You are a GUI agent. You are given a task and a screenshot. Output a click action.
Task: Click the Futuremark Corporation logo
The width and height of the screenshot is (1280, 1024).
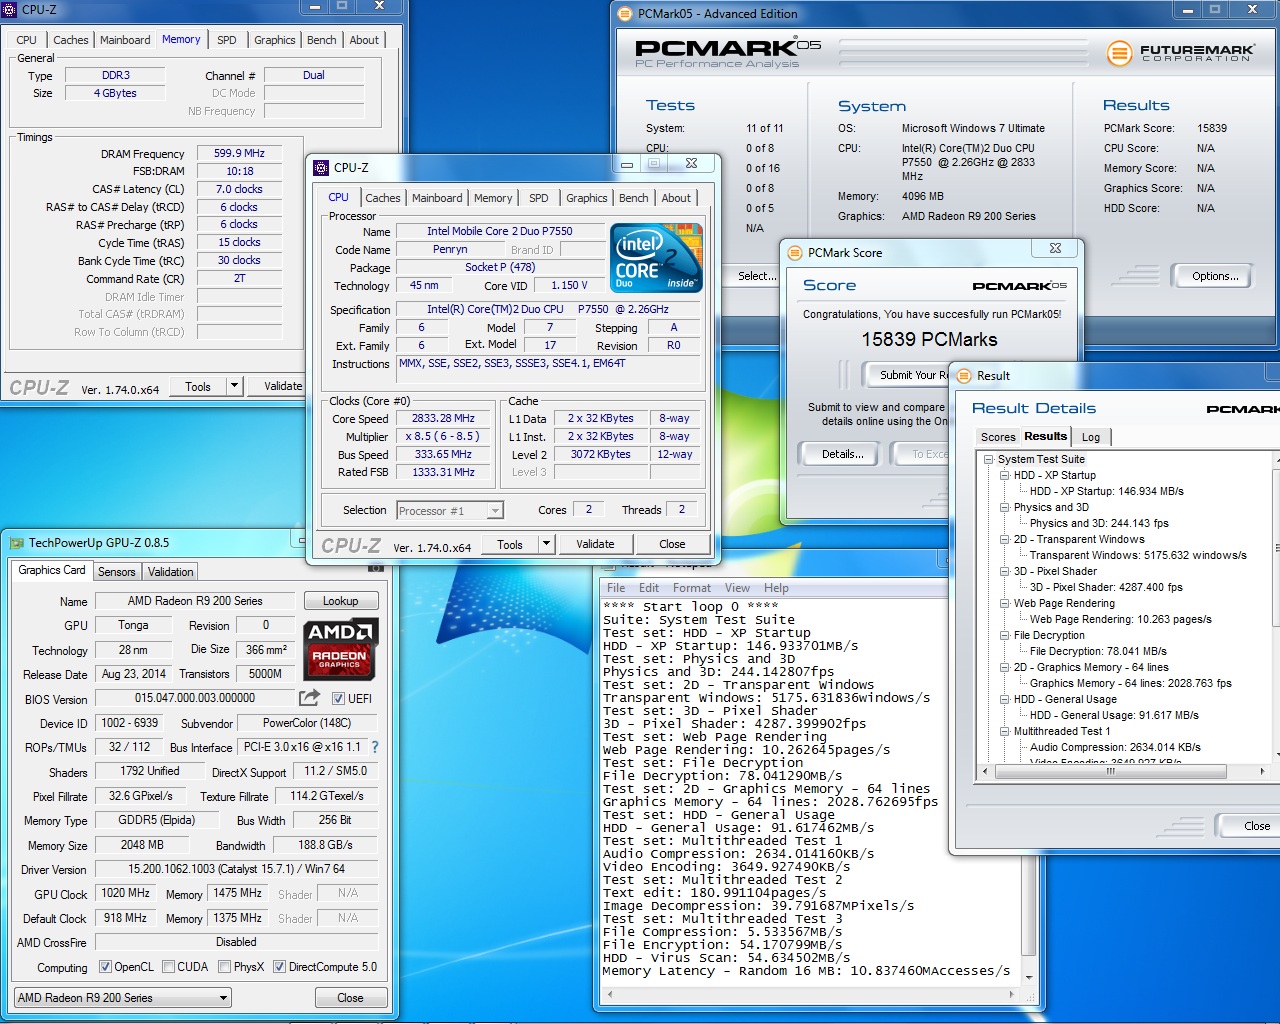1180,52
